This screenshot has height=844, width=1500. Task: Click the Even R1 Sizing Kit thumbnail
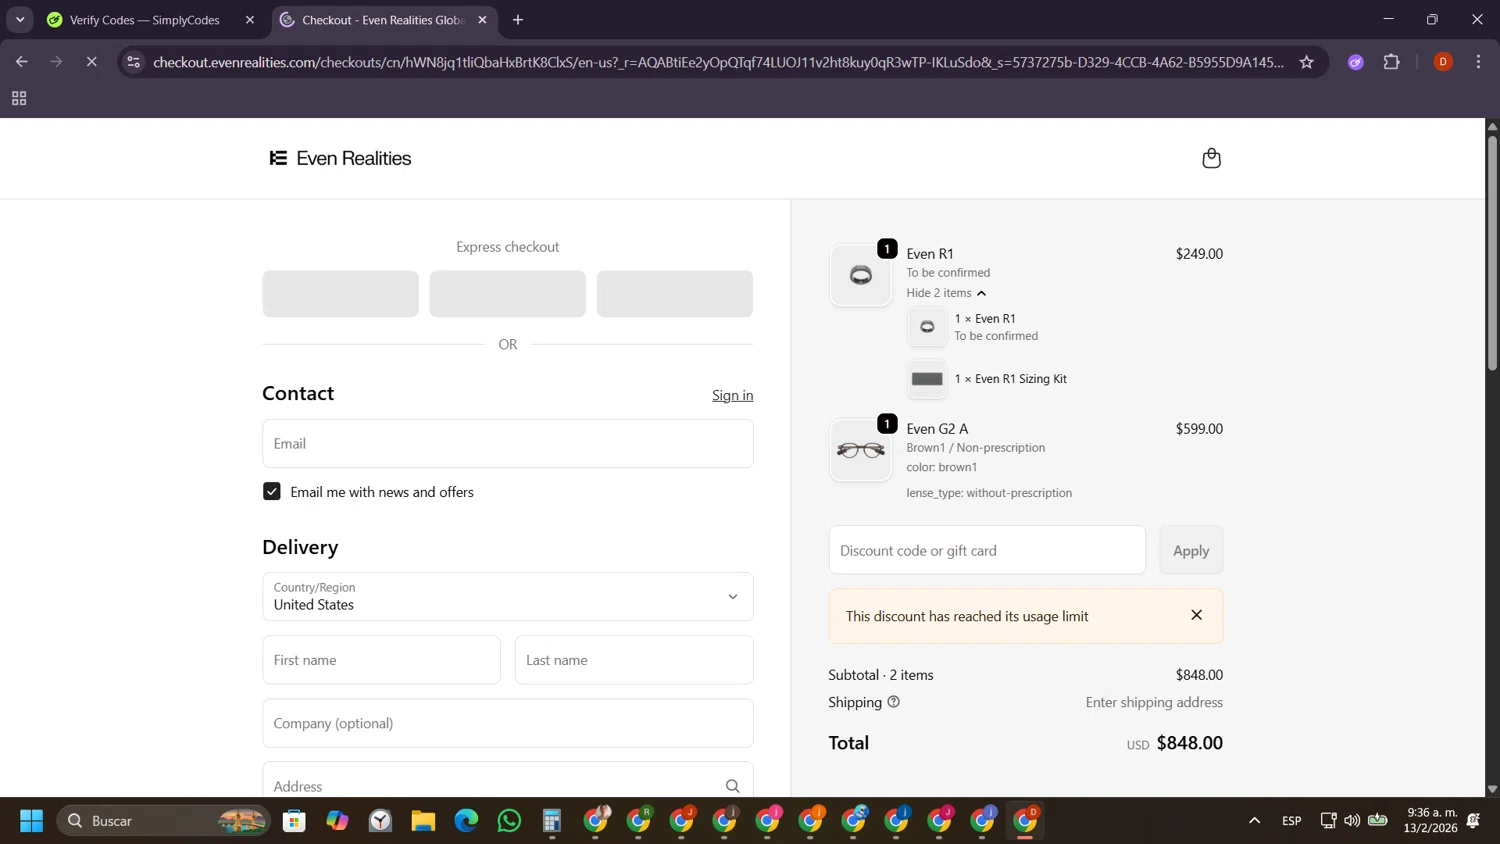(x=927, y=379)
